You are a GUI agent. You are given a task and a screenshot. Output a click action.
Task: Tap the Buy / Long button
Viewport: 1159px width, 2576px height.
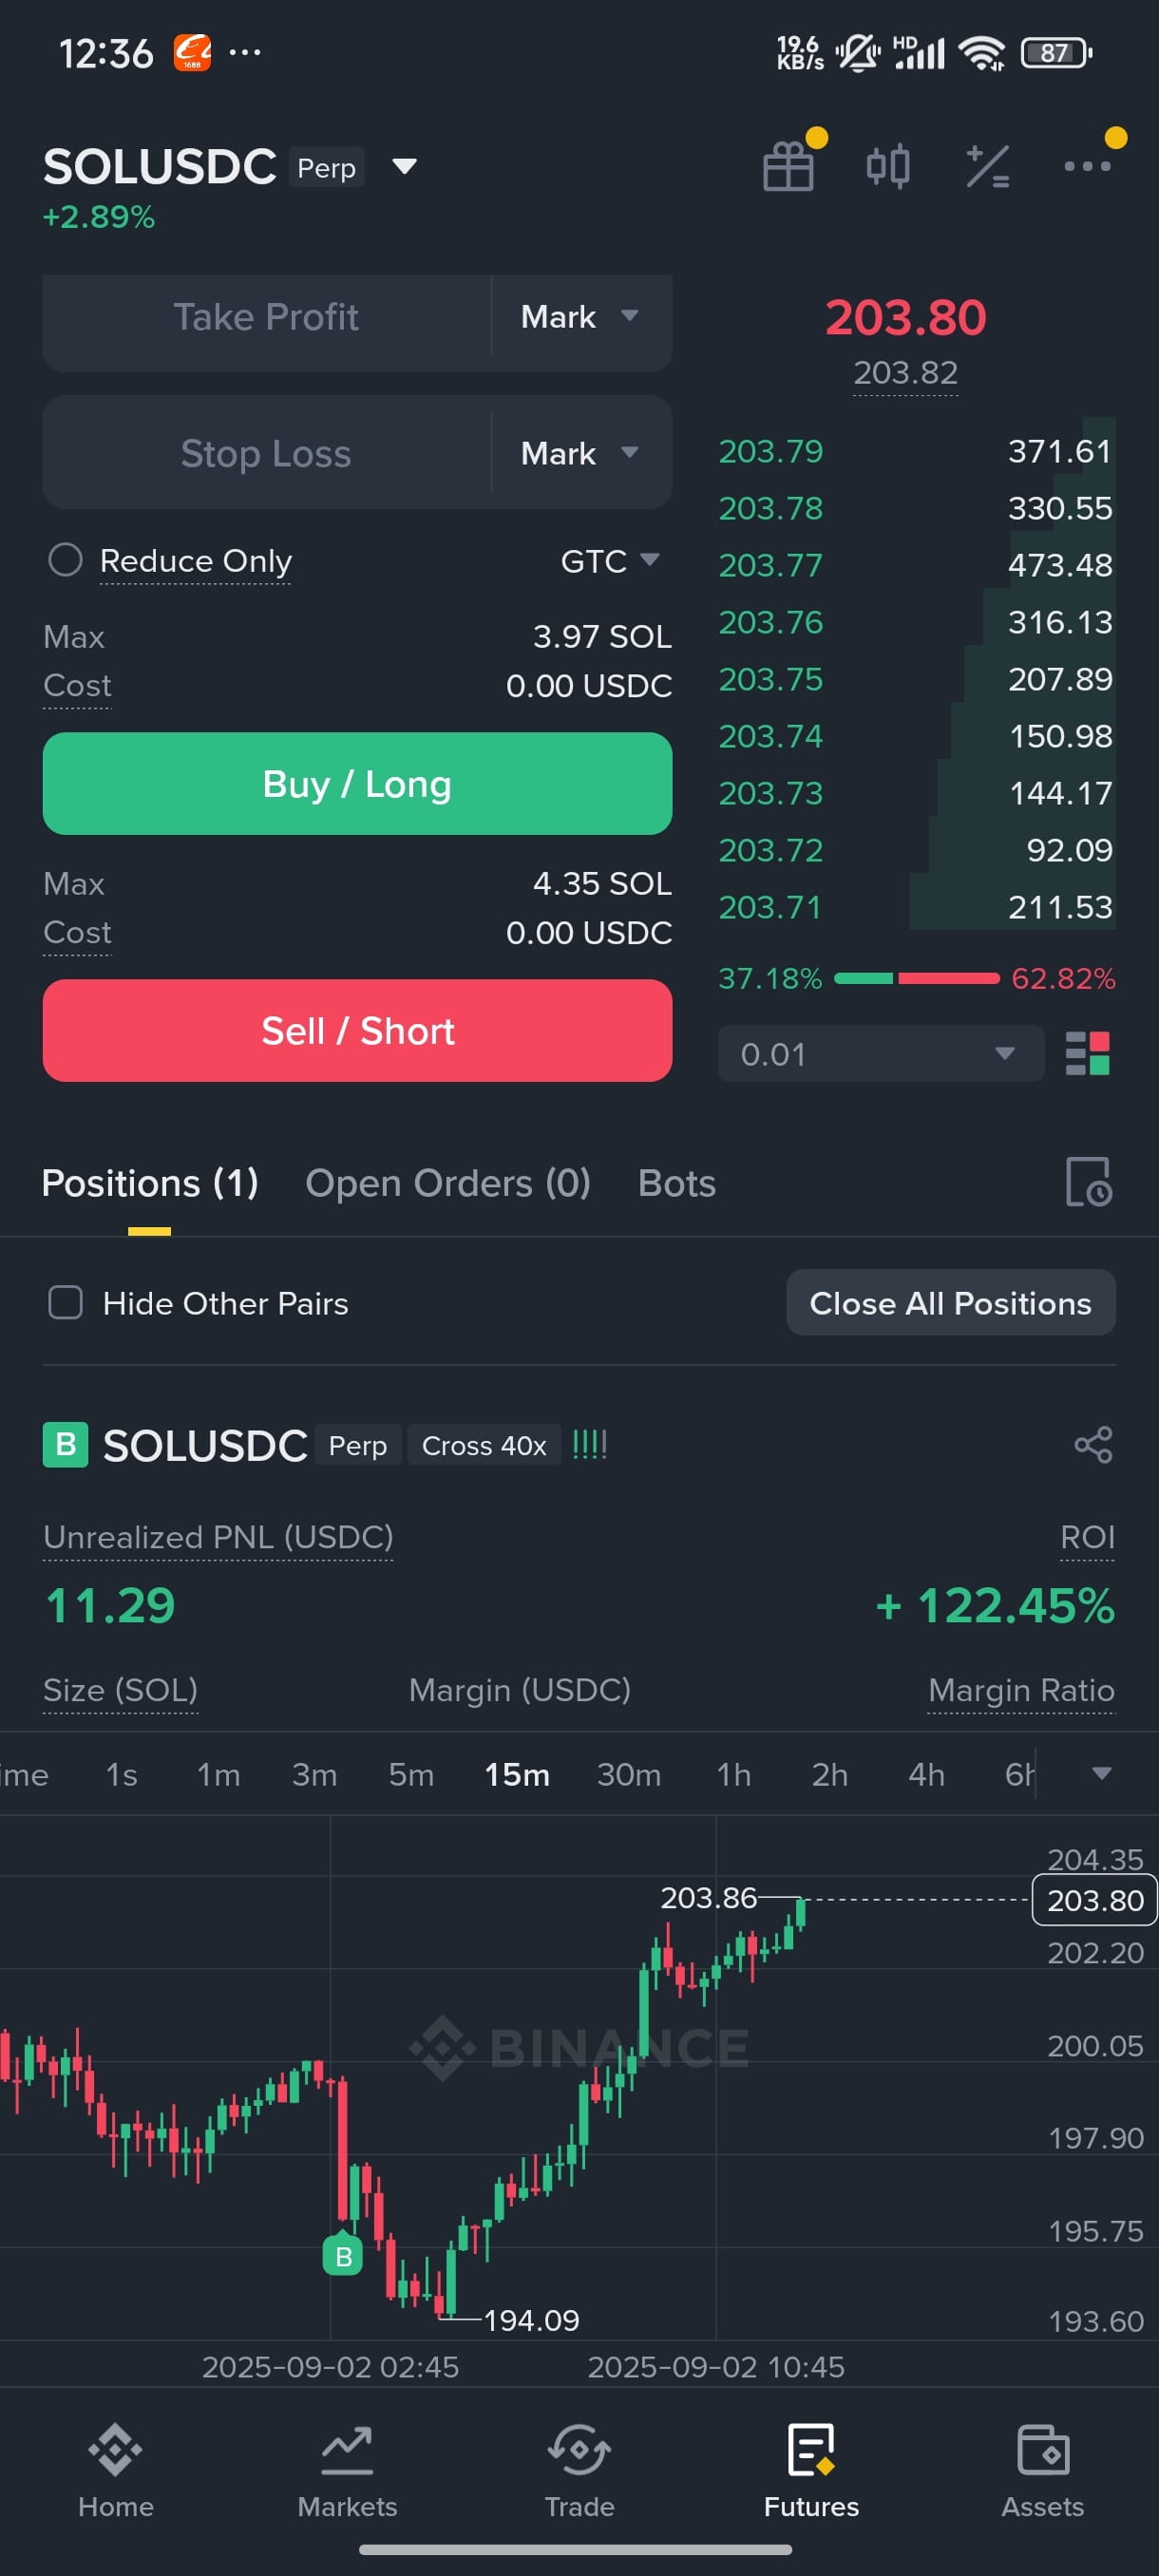[x=357, y=783]
